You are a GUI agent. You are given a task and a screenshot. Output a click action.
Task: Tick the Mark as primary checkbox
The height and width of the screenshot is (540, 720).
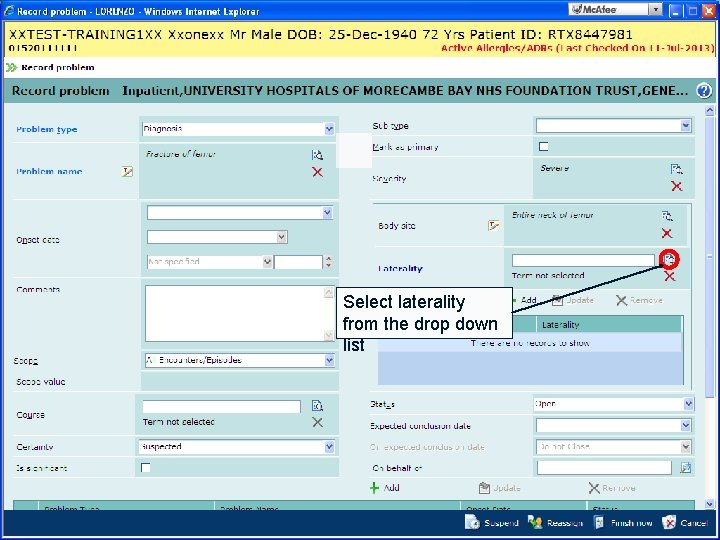click(x=544, y=146)
